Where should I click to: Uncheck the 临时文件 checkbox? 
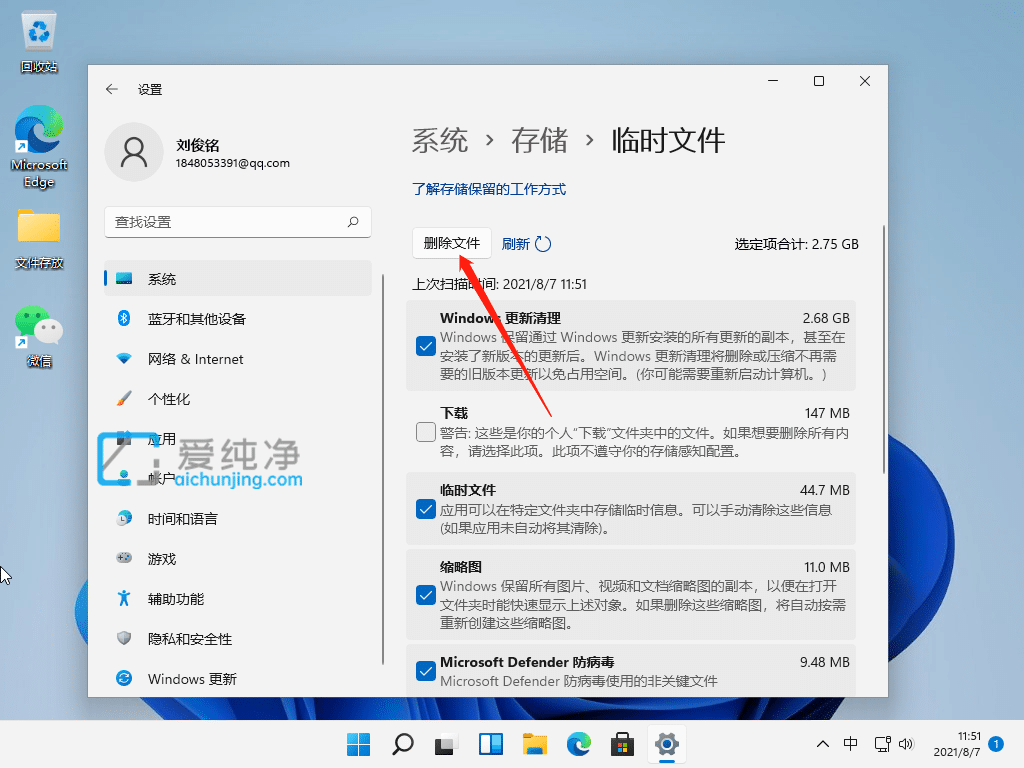[x=426, y=509]
